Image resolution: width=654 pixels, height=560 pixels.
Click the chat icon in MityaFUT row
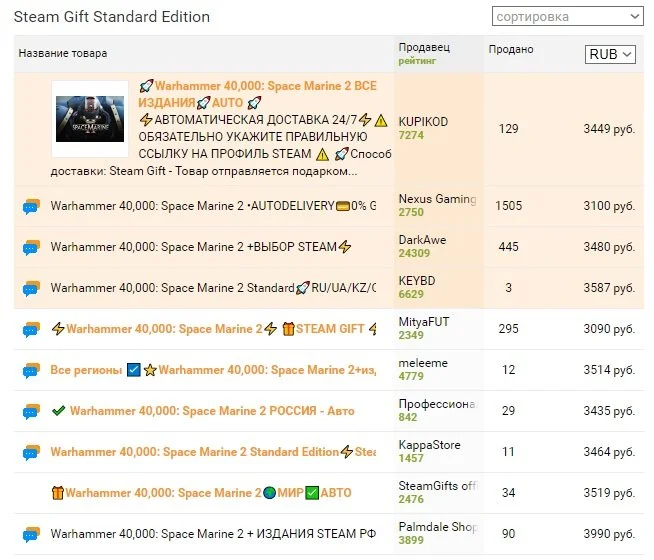[x=31, y=329]
